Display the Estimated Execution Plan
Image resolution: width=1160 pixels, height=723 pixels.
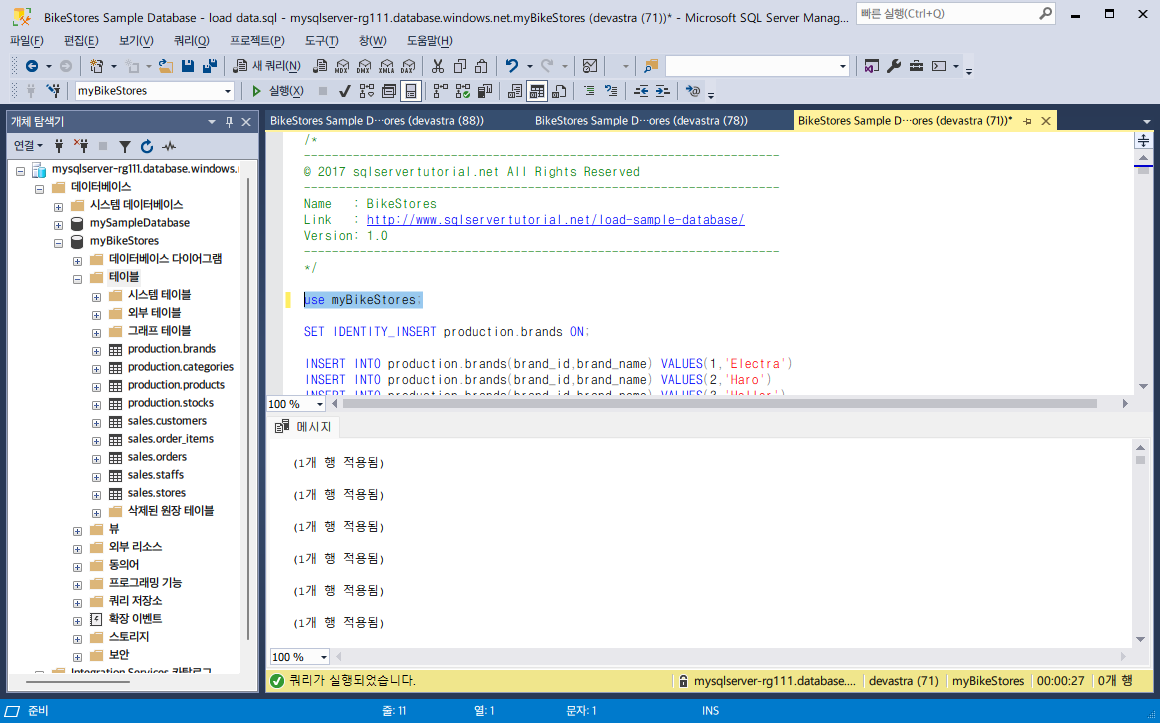pos(367,91)
